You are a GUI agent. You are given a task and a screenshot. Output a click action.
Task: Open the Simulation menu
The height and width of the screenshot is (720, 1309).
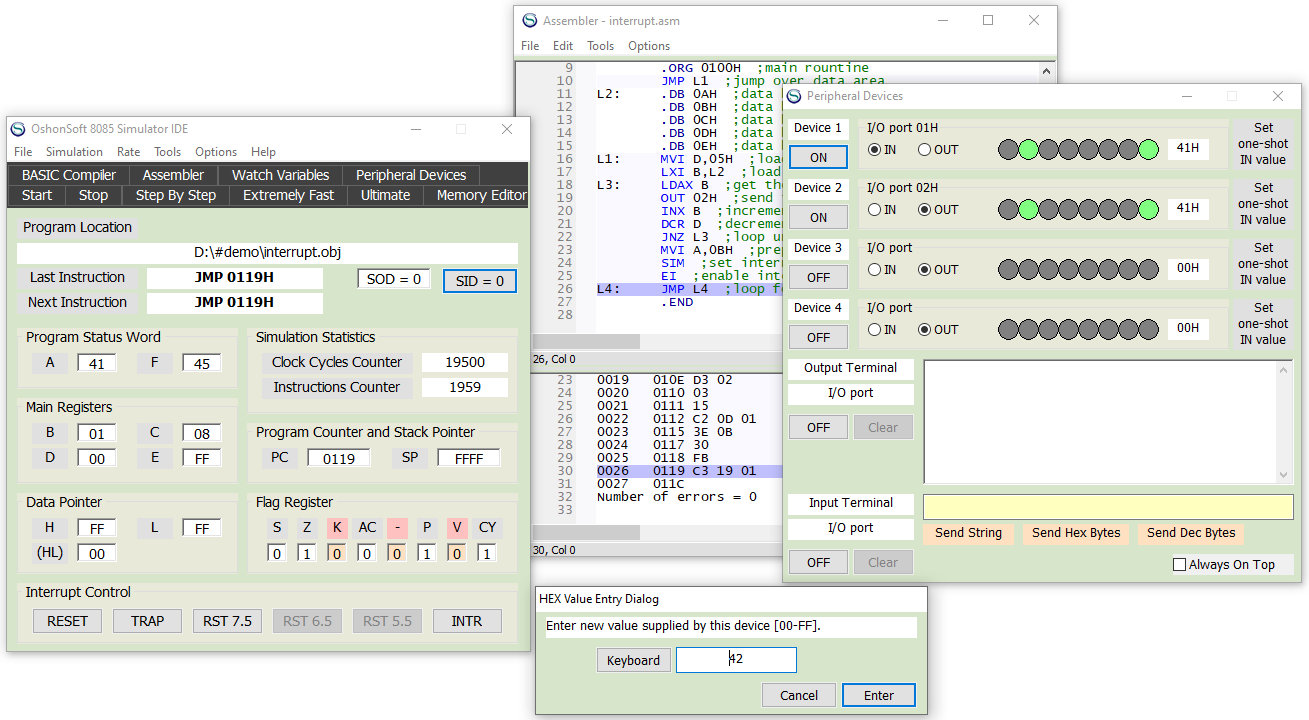point(74,152)
